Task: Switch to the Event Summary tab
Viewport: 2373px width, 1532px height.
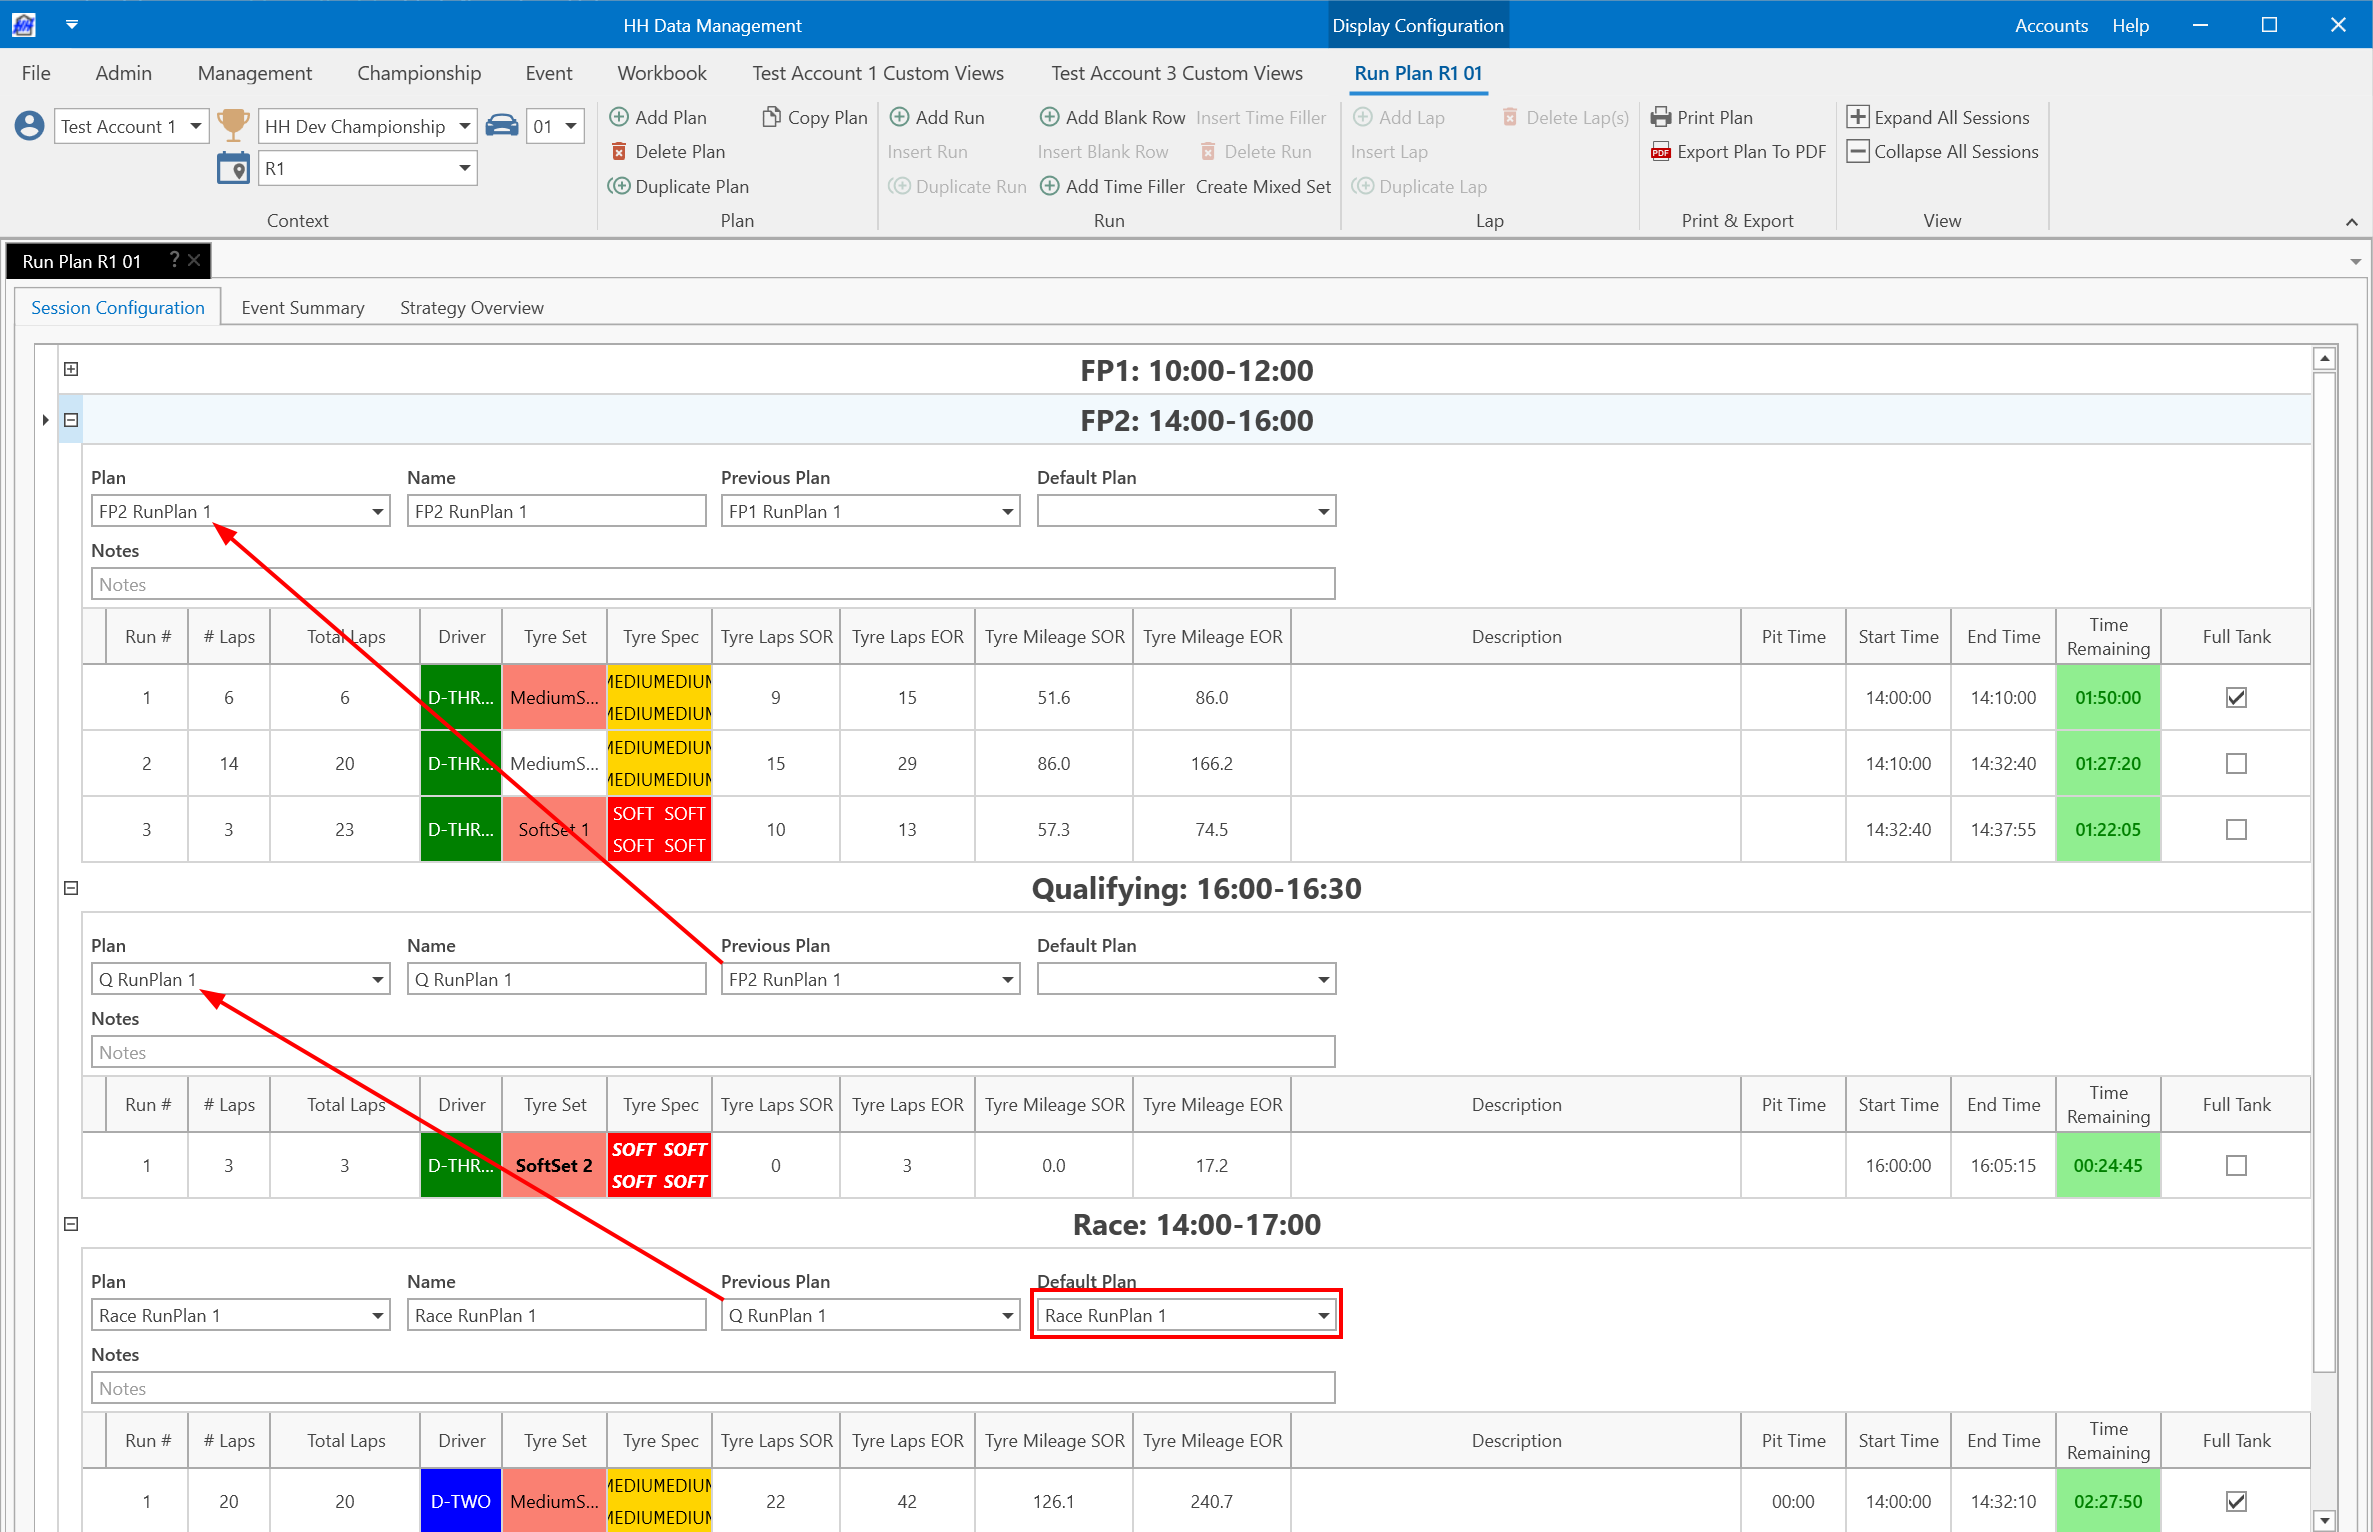Action: click(x=302, y=308)
